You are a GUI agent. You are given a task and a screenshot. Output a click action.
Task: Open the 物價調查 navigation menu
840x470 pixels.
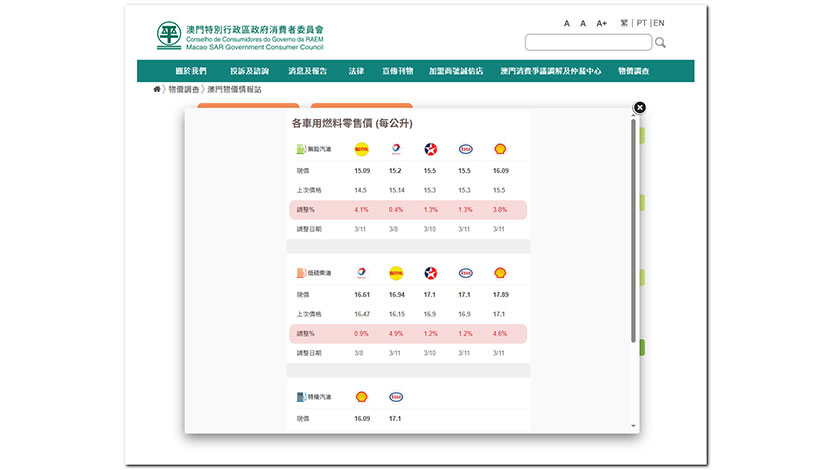(633, 72)
